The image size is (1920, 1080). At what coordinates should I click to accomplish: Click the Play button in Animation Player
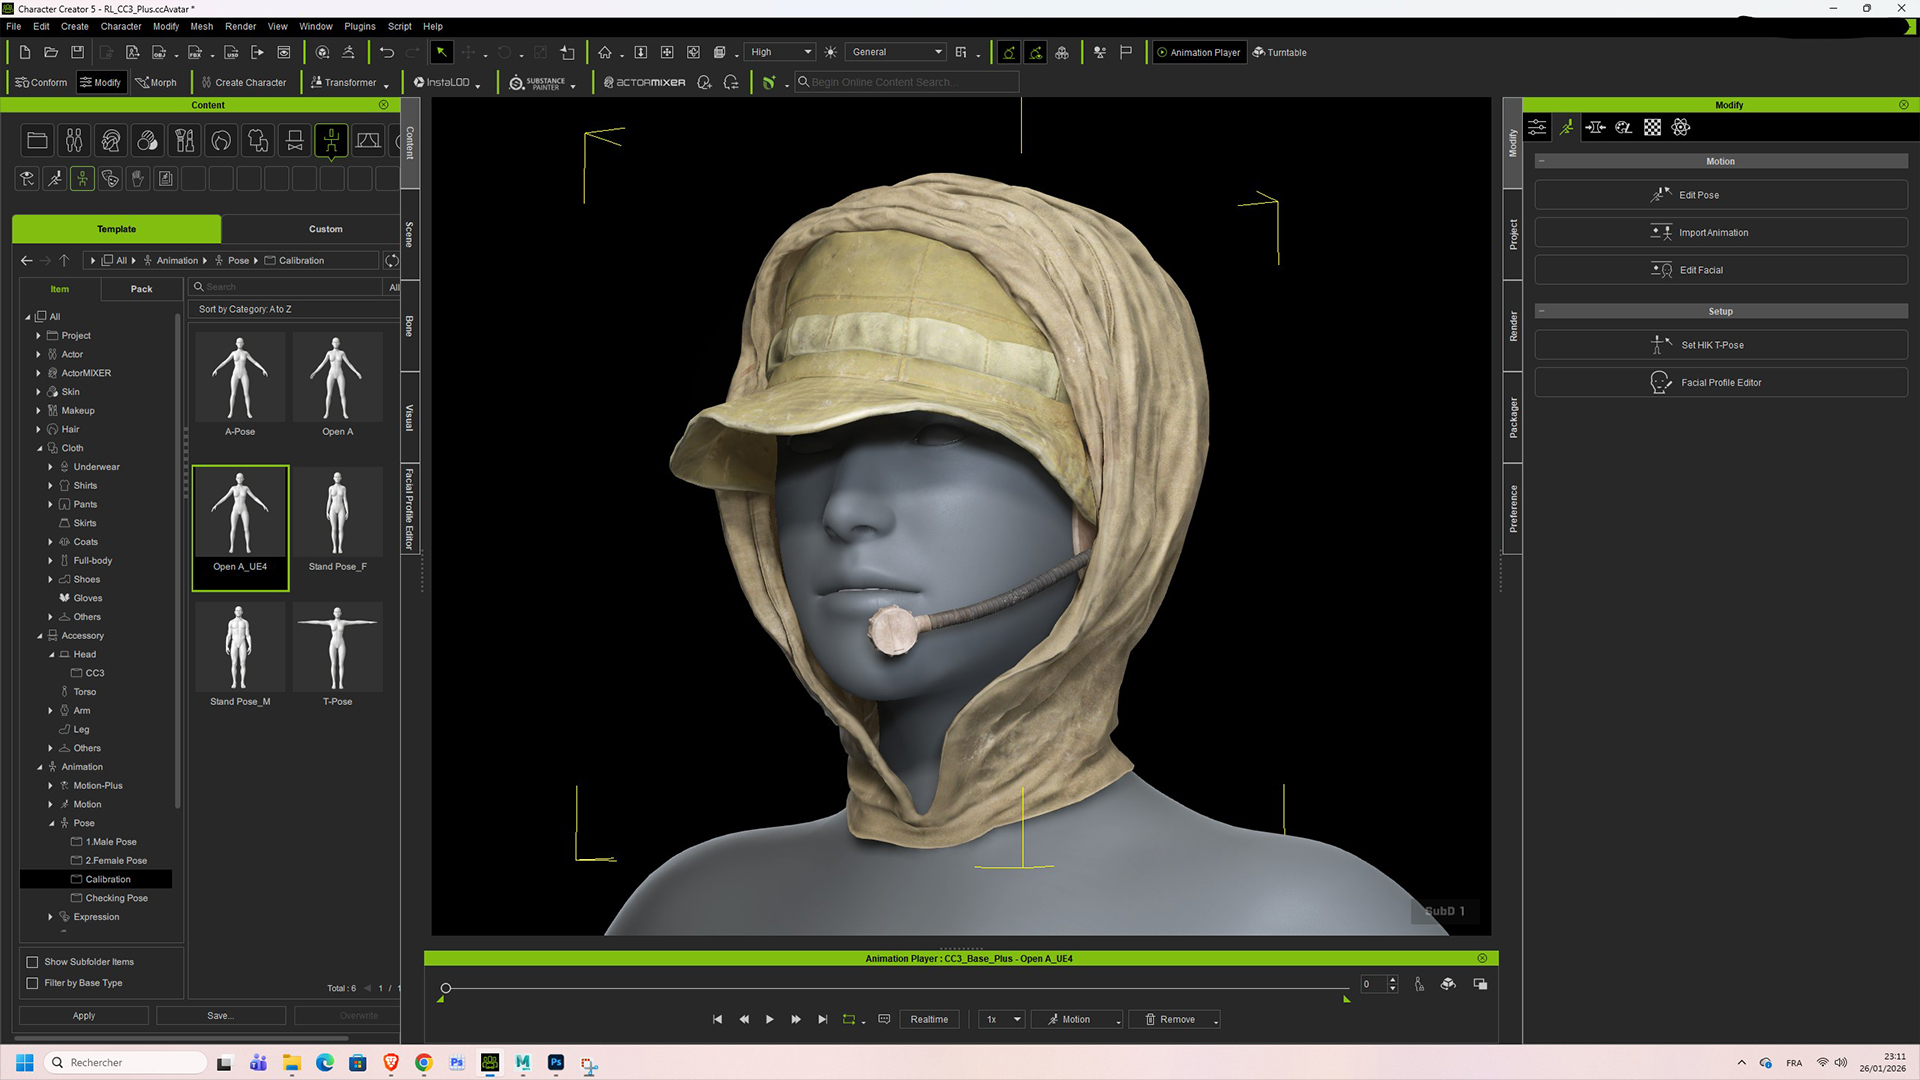pos(769,1020)
